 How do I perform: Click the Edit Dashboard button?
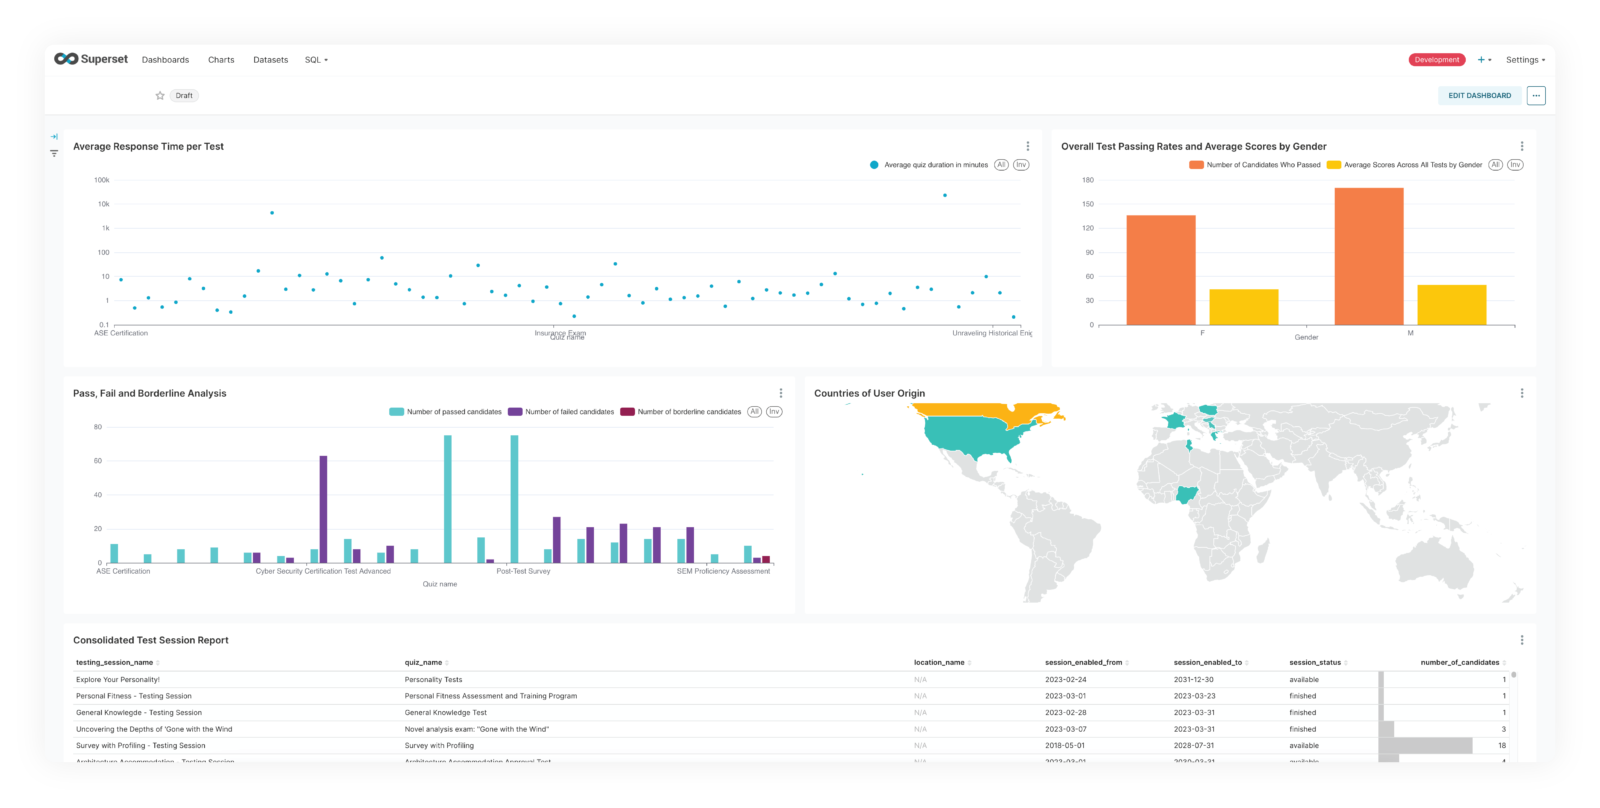pos(1479,96)
